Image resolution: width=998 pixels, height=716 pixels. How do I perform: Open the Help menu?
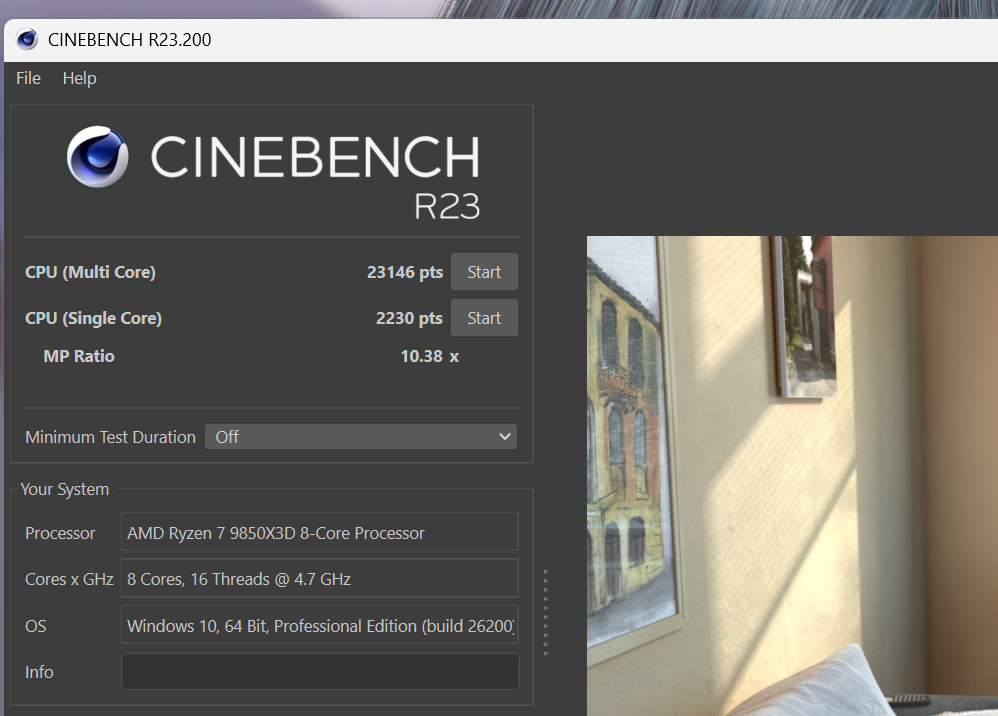(x=79, y=78)
